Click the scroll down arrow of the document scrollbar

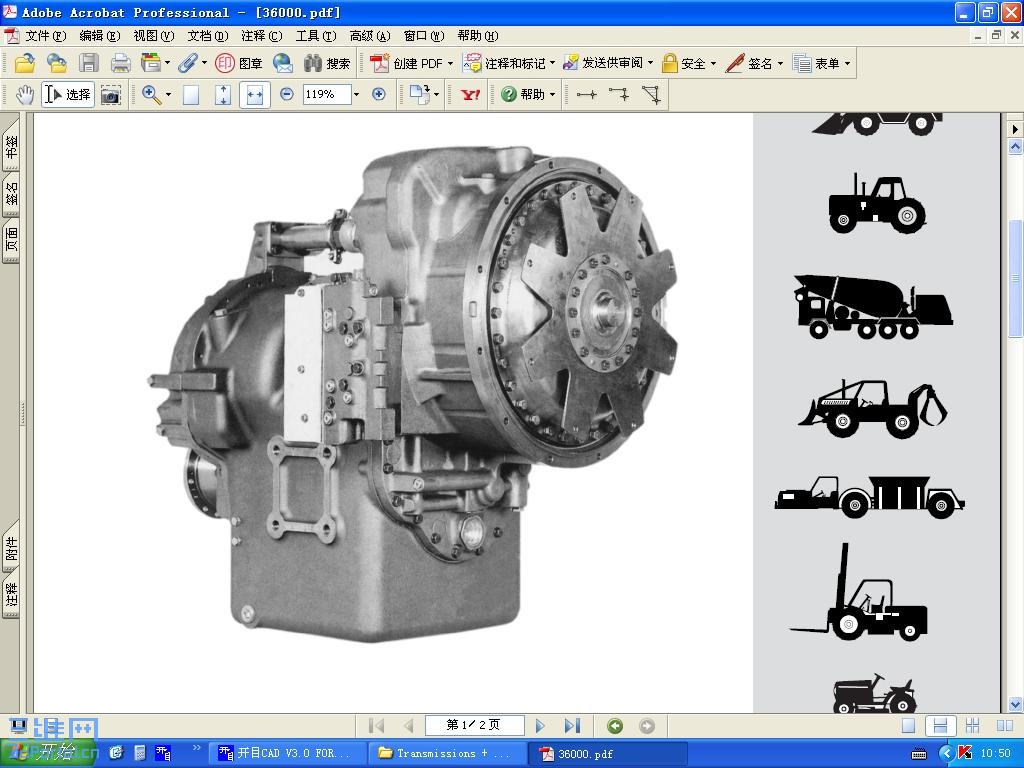tap(1015, 704)
